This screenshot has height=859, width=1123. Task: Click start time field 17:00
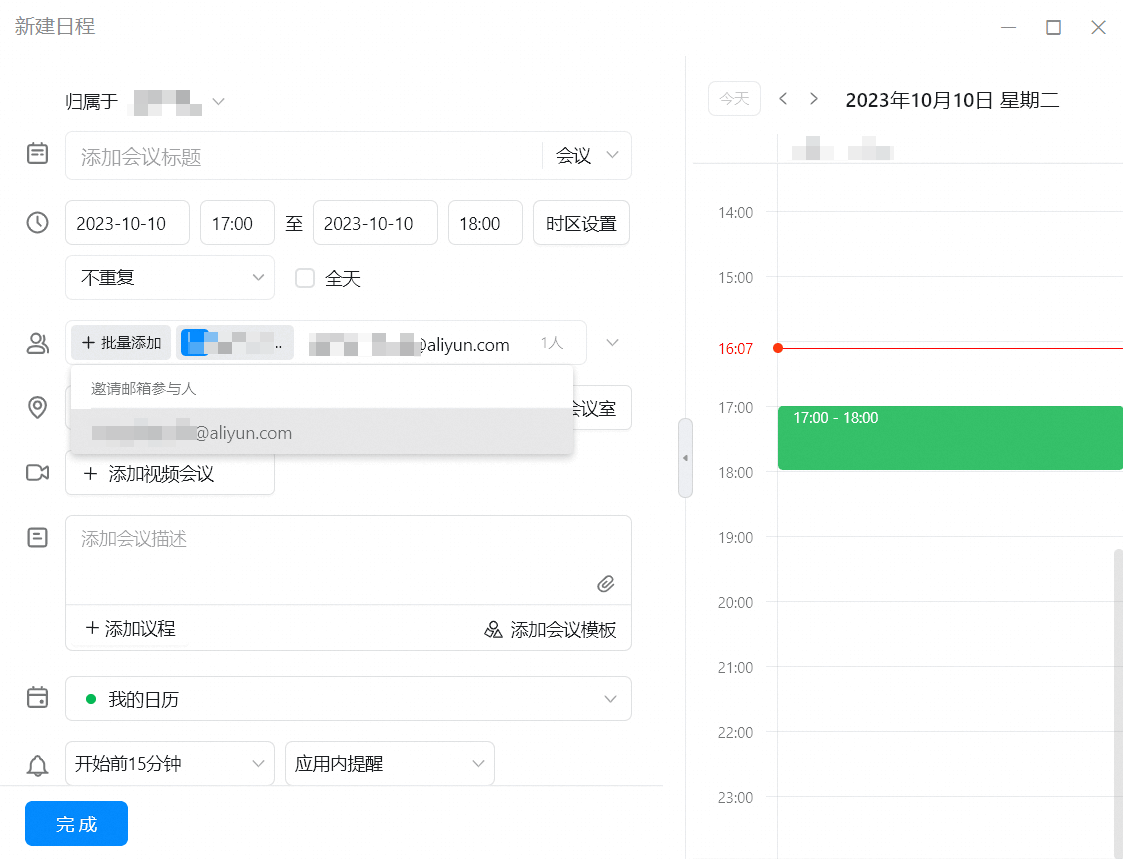coord(237,223)
